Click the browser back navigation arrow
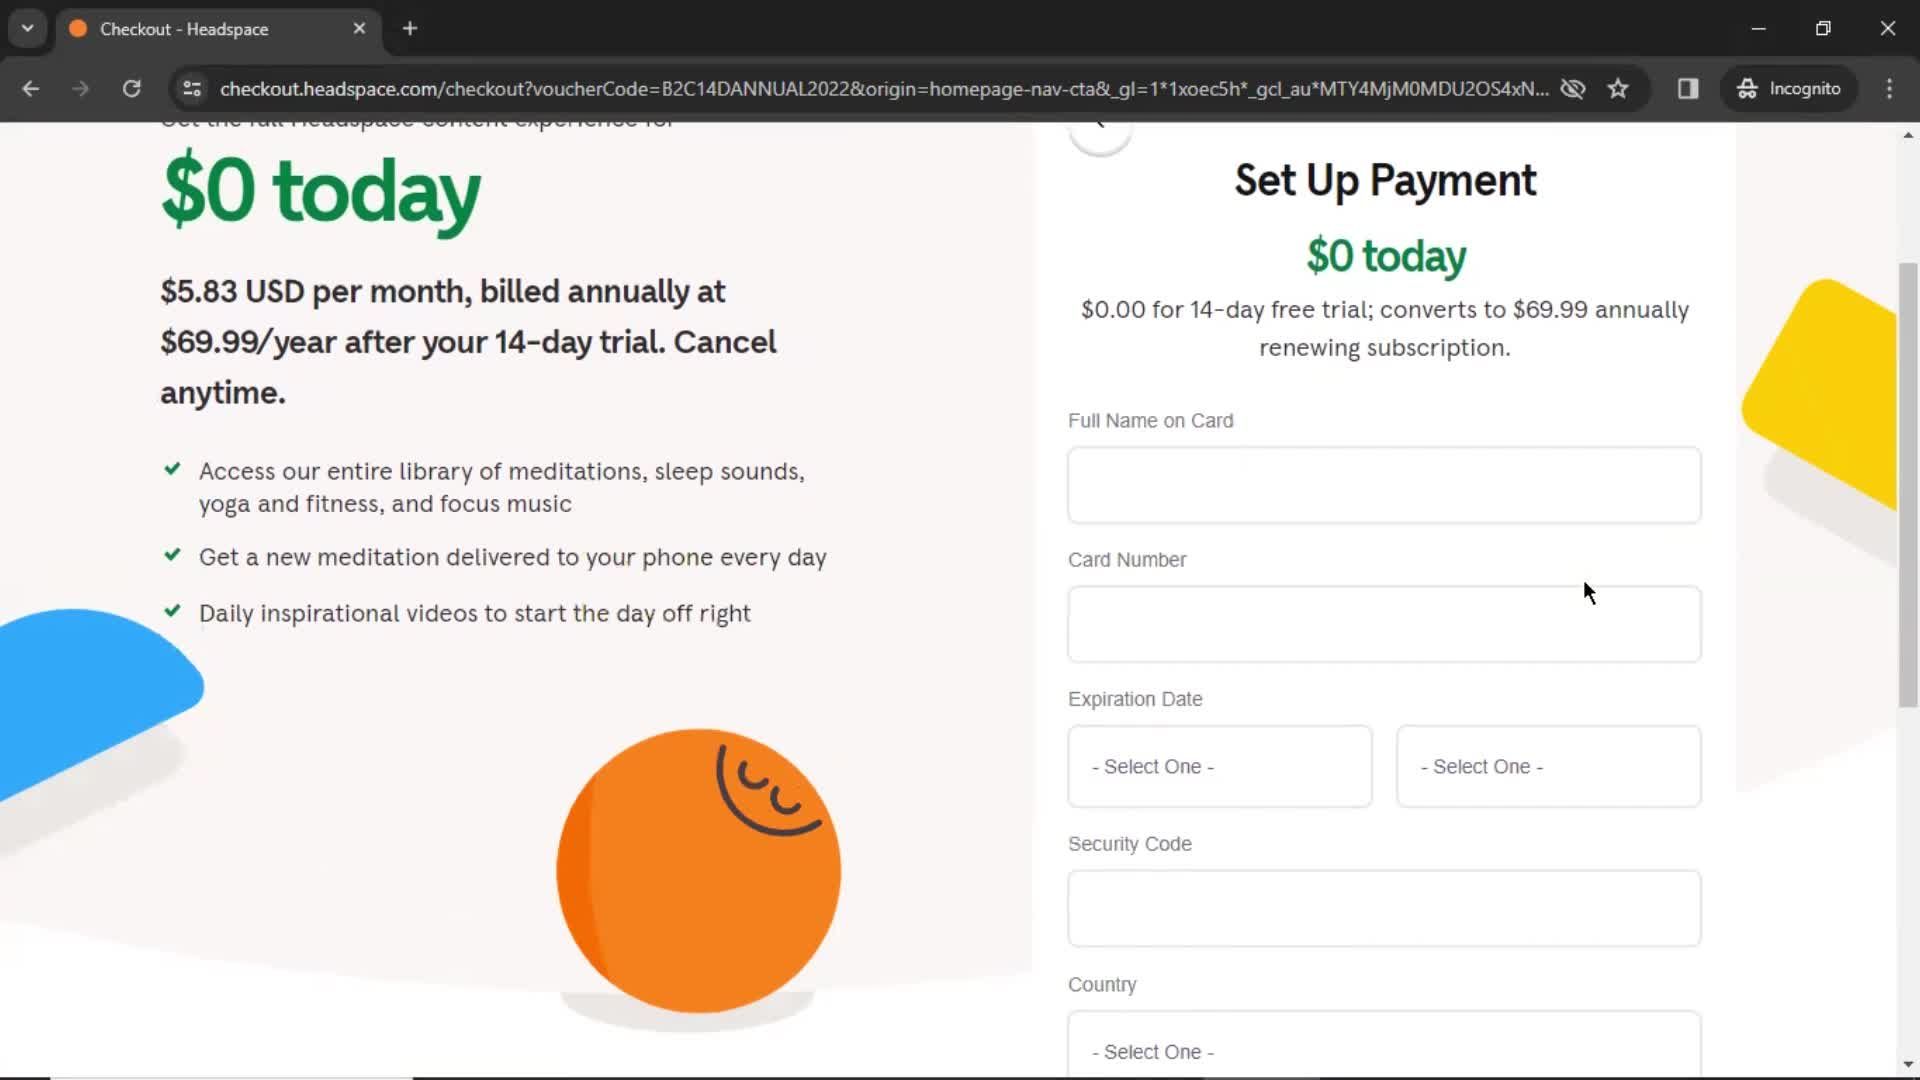 (x=32, y=88)
